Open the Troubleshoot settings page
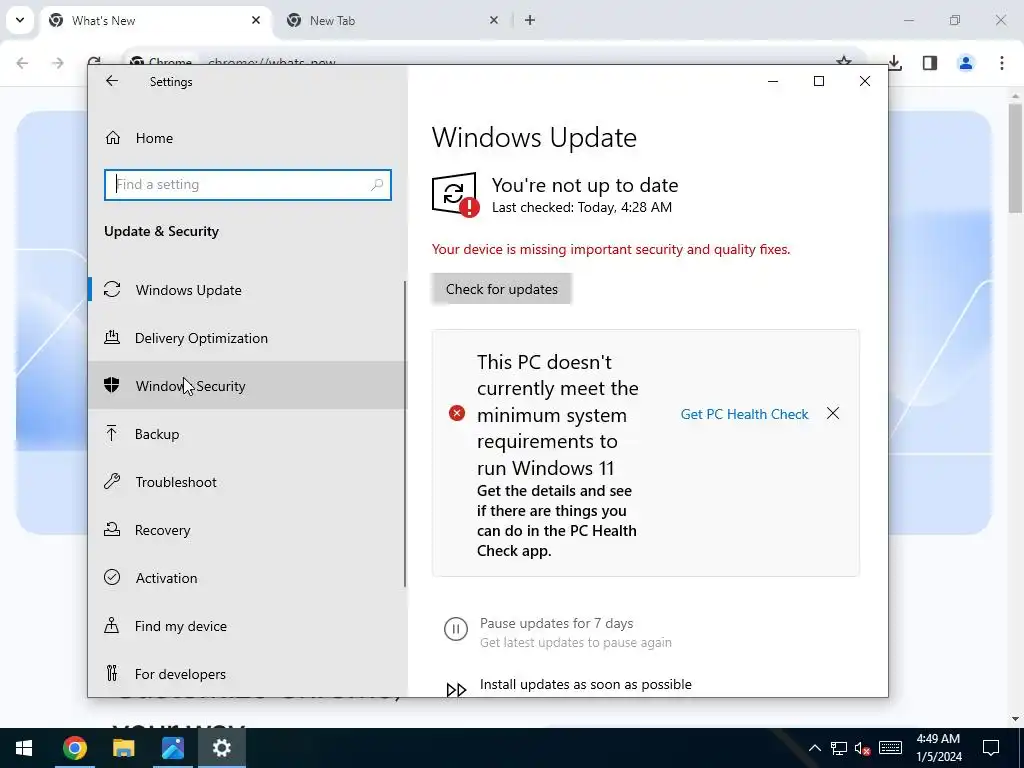Screen dimensions: 1024x768 tap(248, 482)
